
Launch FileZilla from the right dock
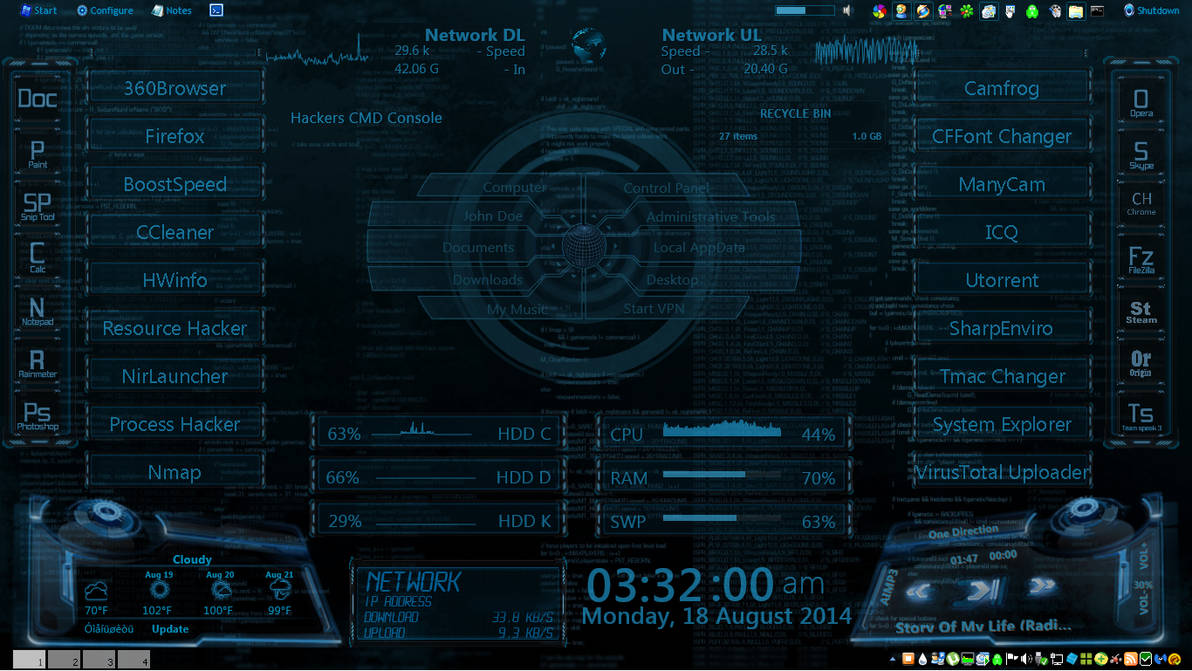[x=1141, y=260]
